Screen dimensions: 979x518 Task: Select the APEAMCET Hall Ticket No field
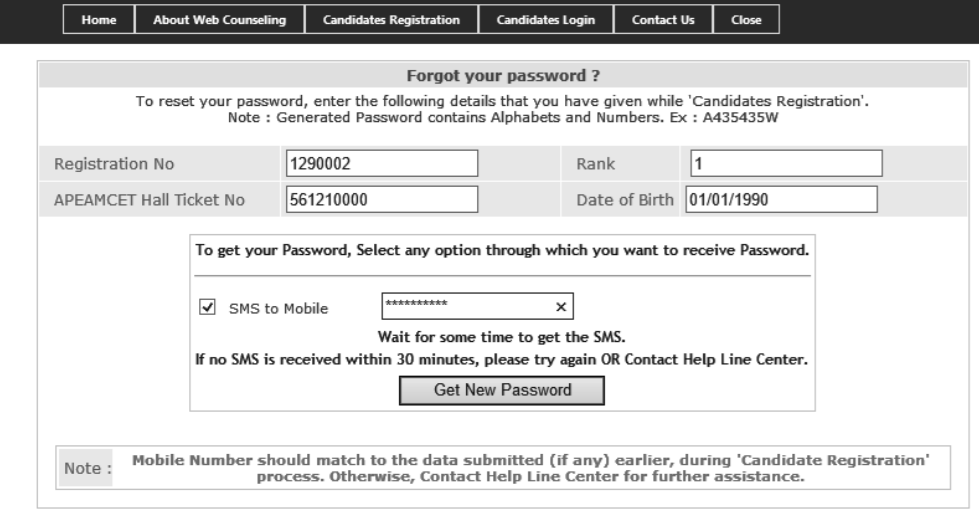pyautogui.click(x=381, y=199)
